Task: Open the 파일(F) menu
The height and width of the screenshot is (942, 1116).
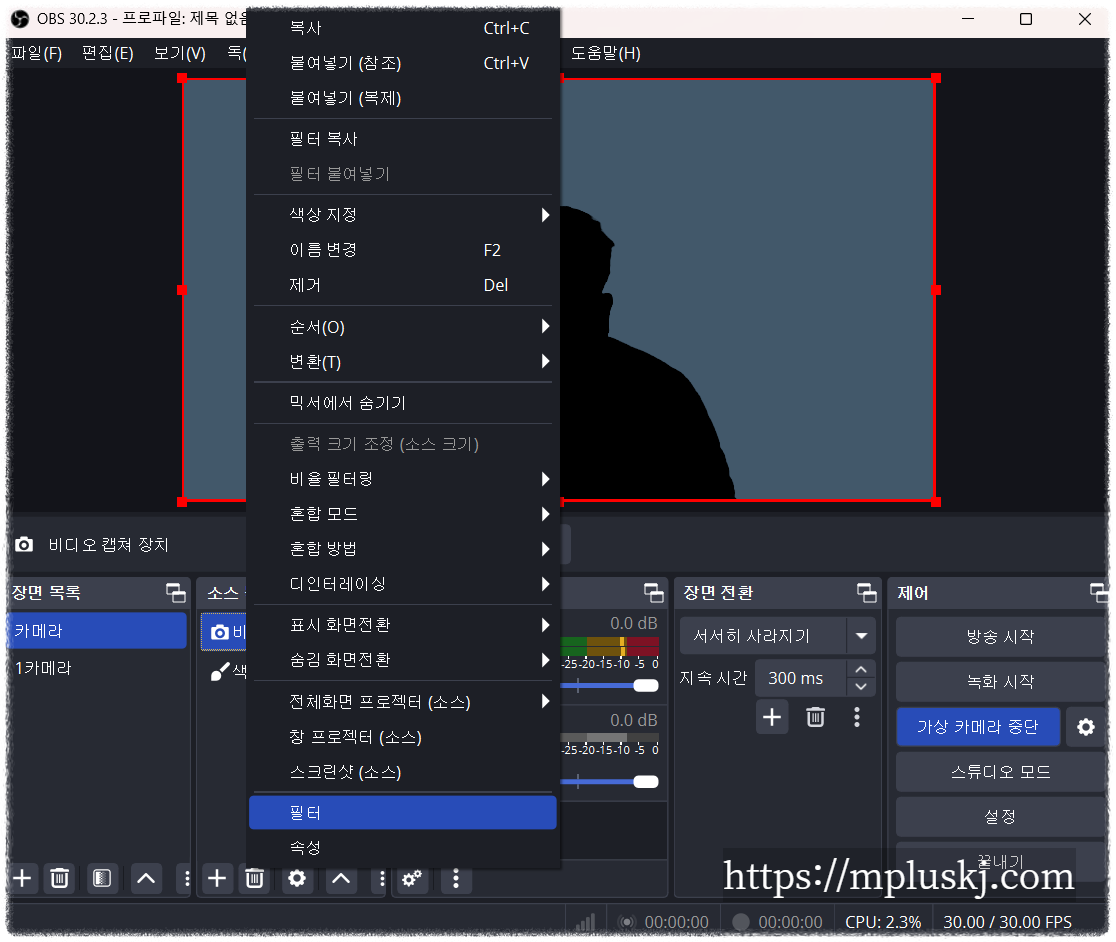Action: [35, 53]
